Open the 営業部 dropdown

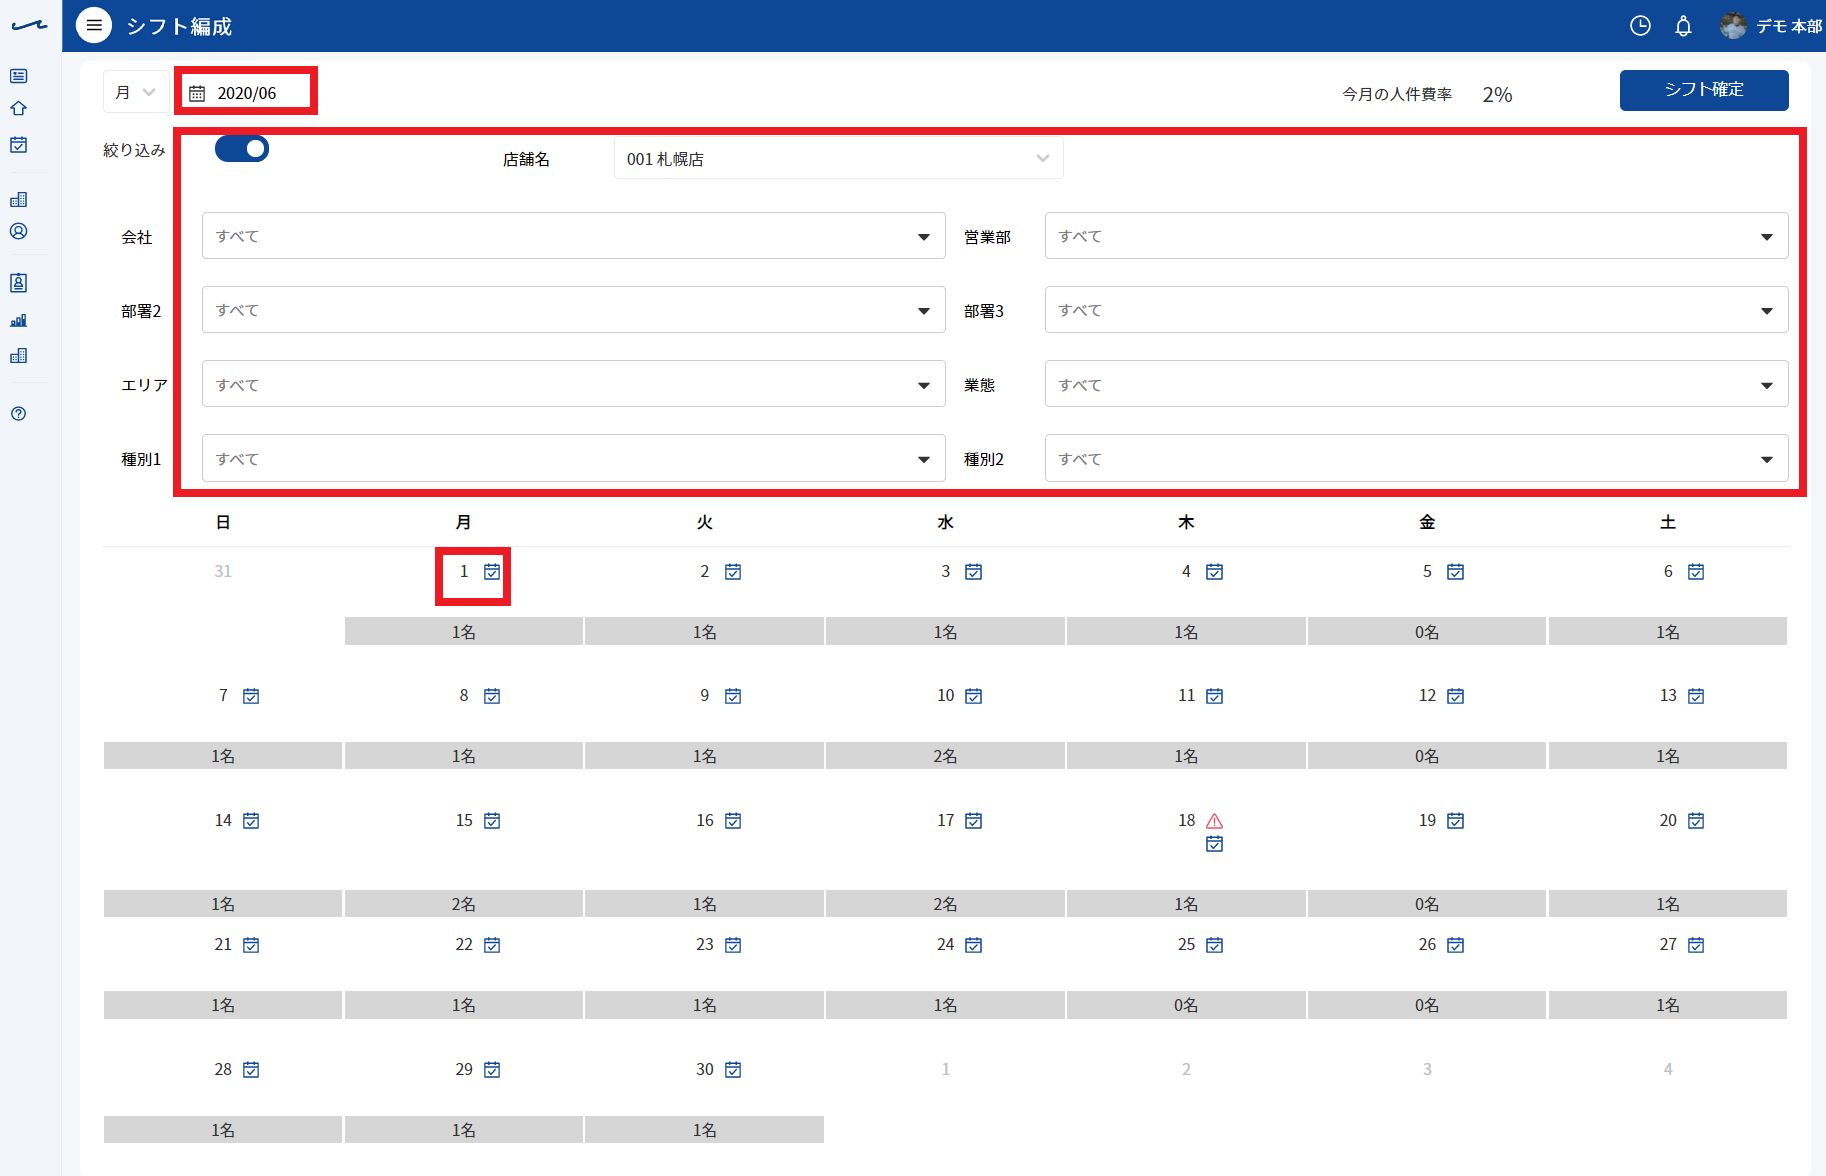(1416, 236)
